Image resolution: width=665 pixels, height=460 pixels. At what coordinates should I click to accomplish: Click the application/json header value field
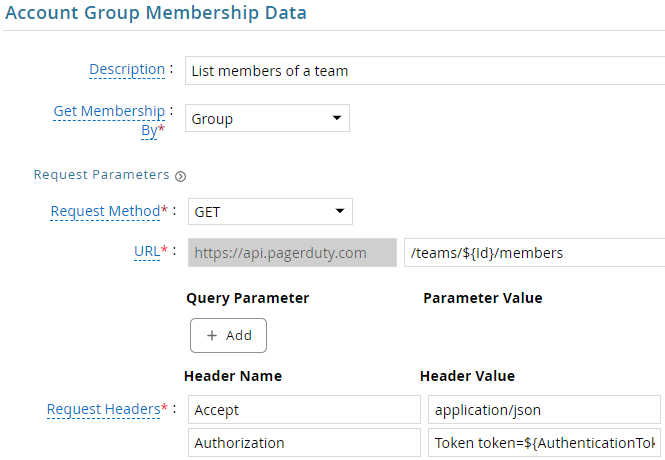coord(544,410)
